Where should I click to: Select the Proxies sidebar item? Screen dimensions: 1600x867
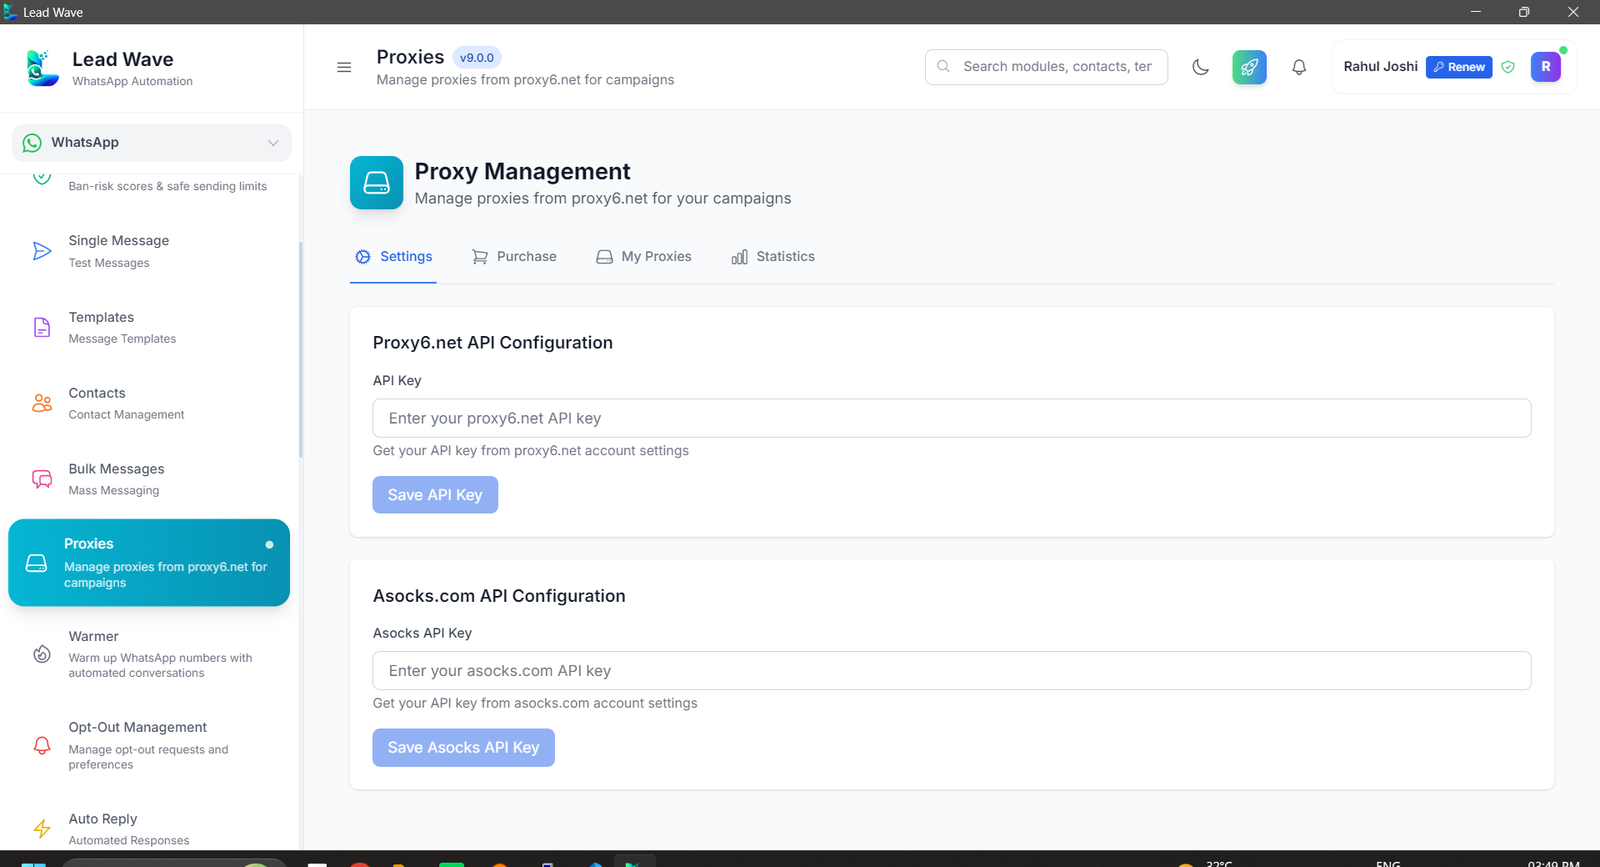tap(149, 563)
